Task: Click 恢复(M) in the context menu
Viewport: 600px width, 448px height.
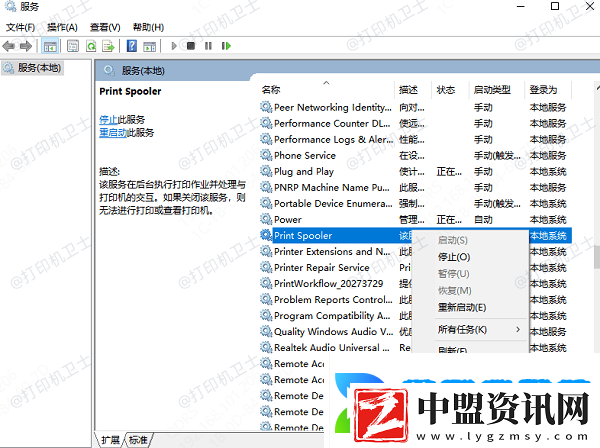Action: coord(455,291)
